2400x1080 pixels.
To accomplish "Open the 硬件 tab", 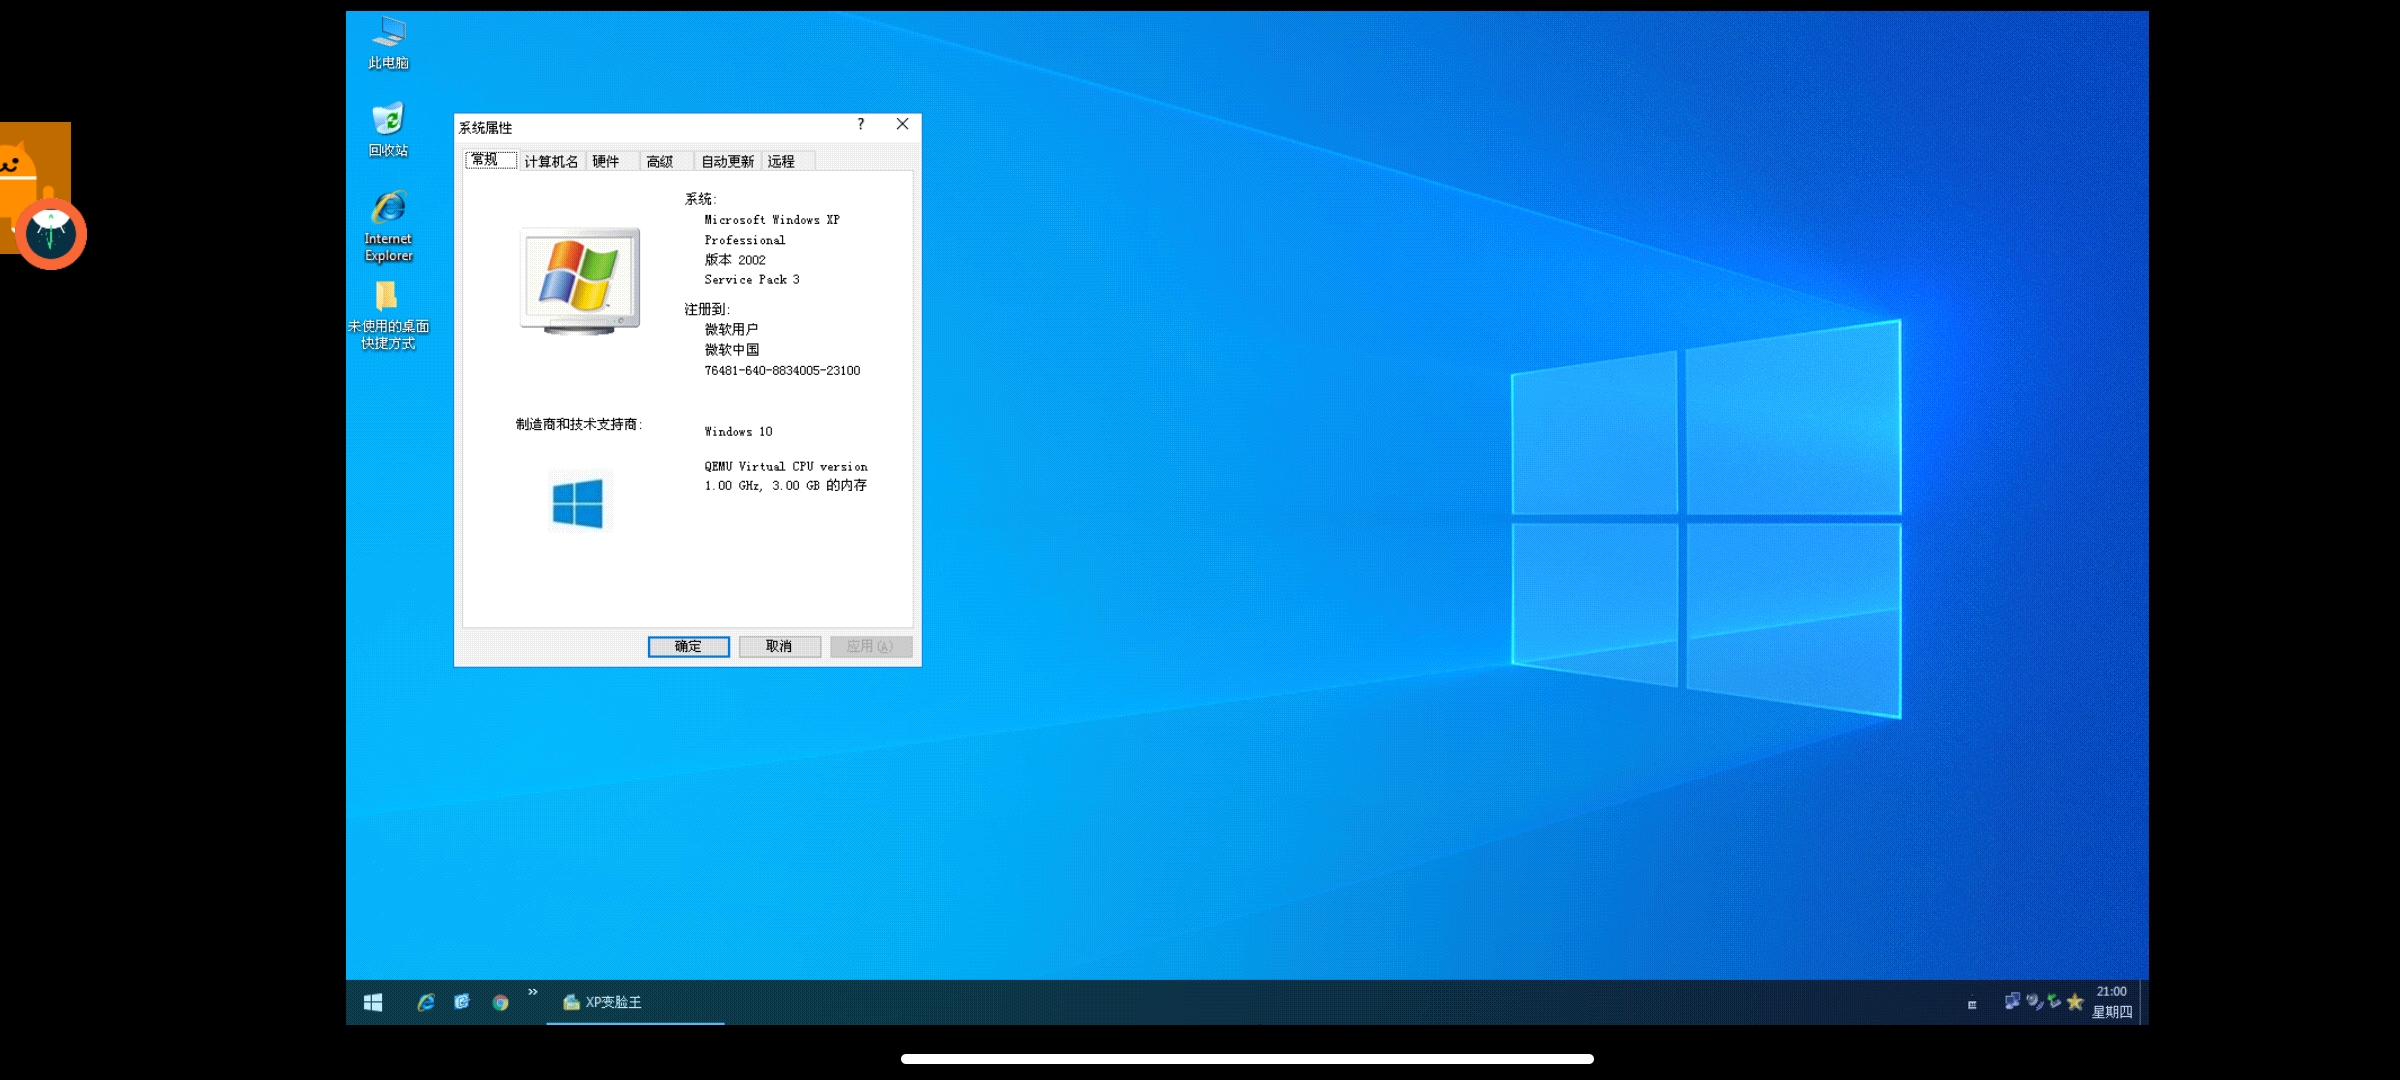I will click(611, 161).
